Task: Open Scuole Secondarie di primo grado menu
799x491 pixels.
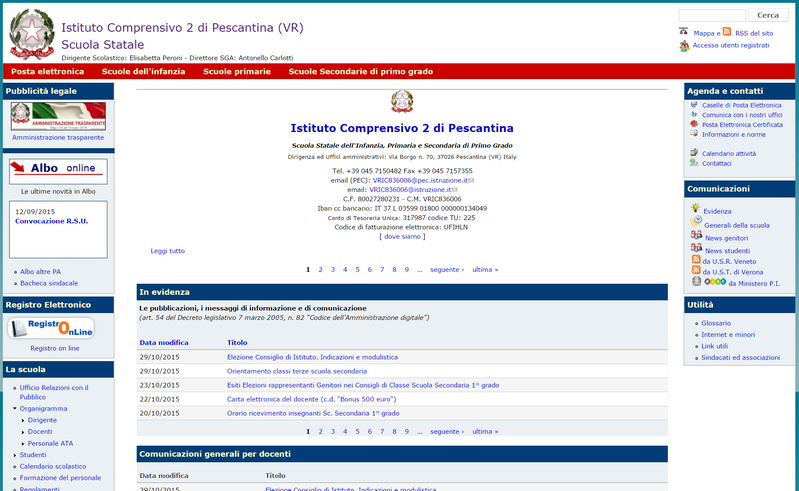Action: tap(361, 72)
